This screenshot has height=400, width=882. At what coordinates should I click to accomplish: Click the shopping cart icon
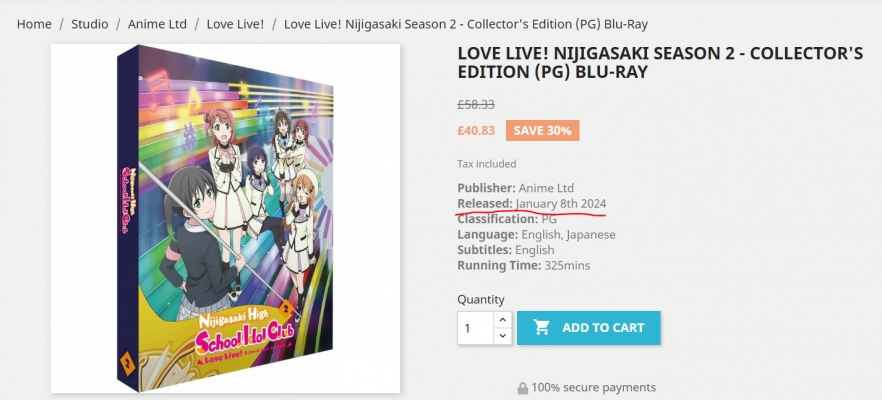coord(542,327)
